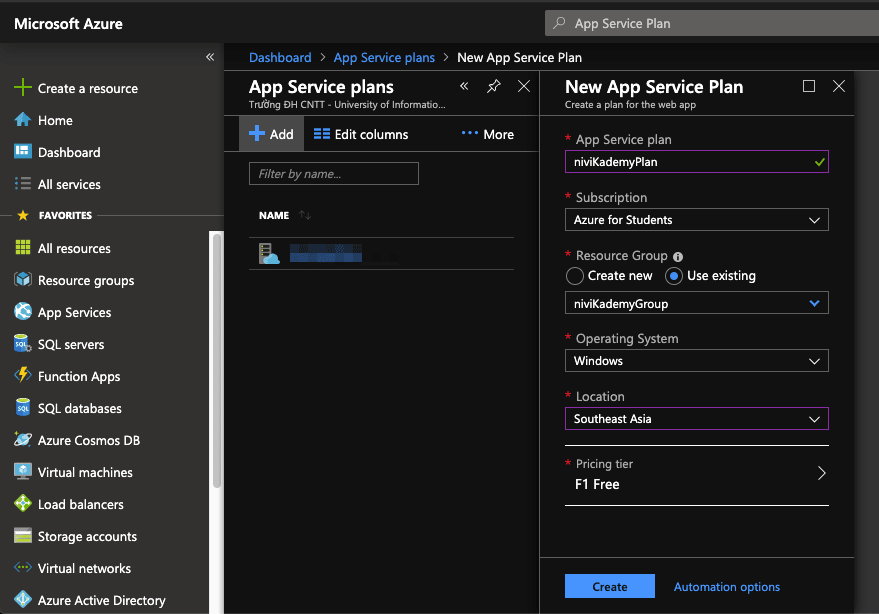Click the Resource Group info icon

(x=678, y=257)
